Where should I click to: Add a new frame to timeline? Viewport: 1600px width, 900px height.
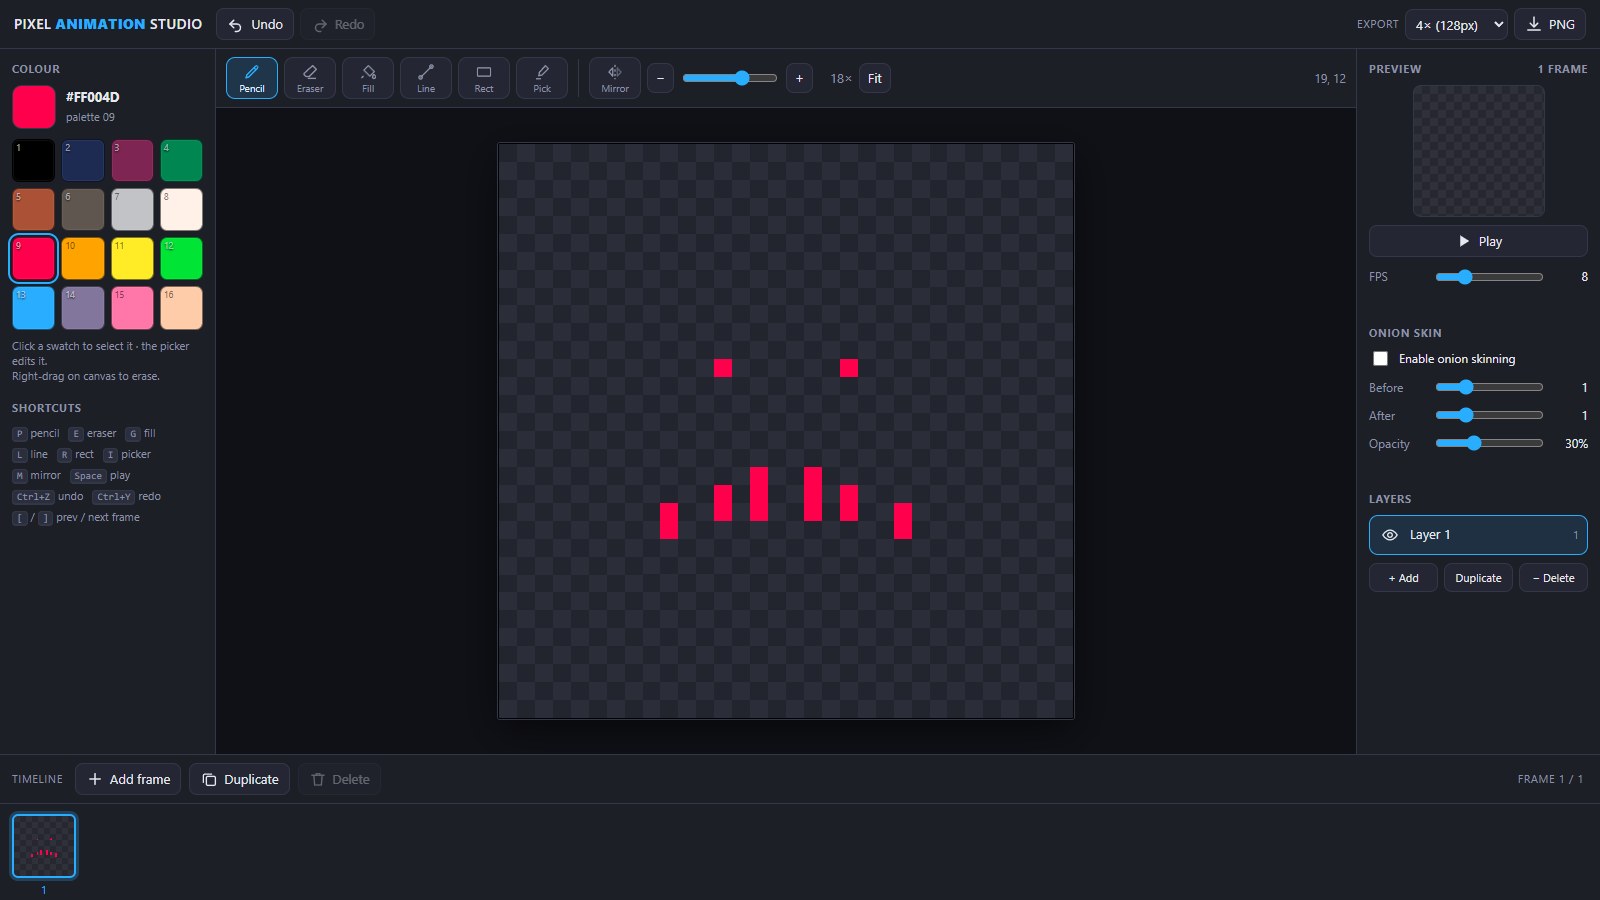pyautogui.click(x=128, y=779)
